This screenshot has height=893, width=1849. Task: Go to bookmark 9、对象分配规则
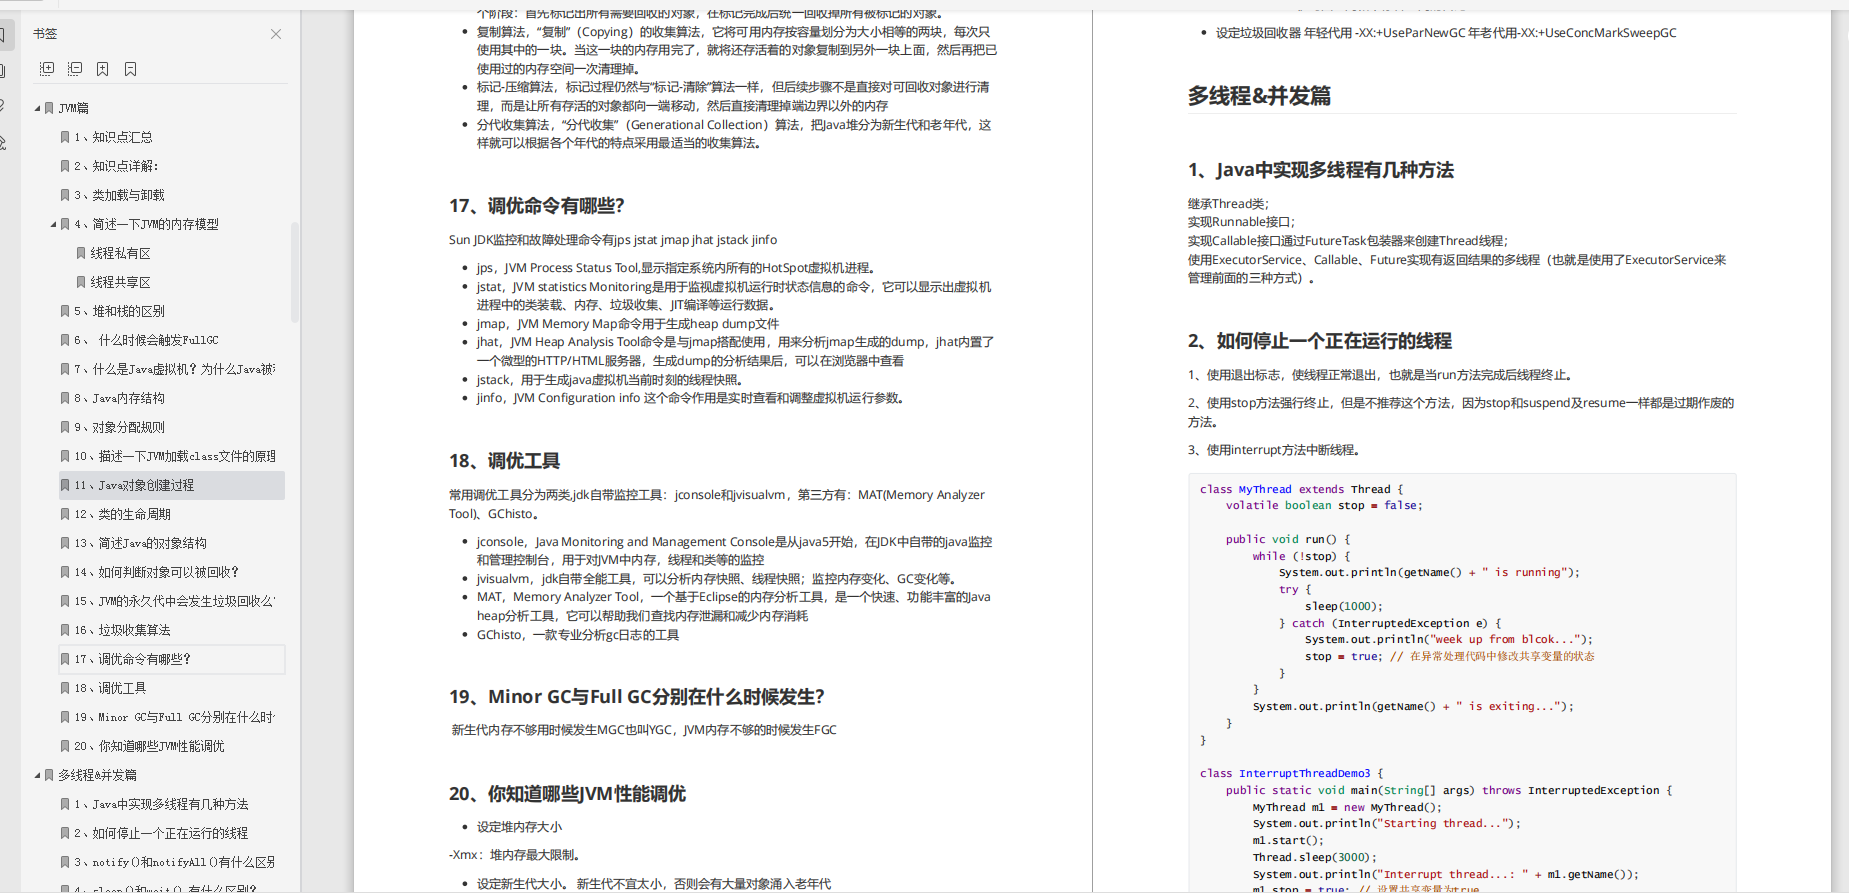119,427
